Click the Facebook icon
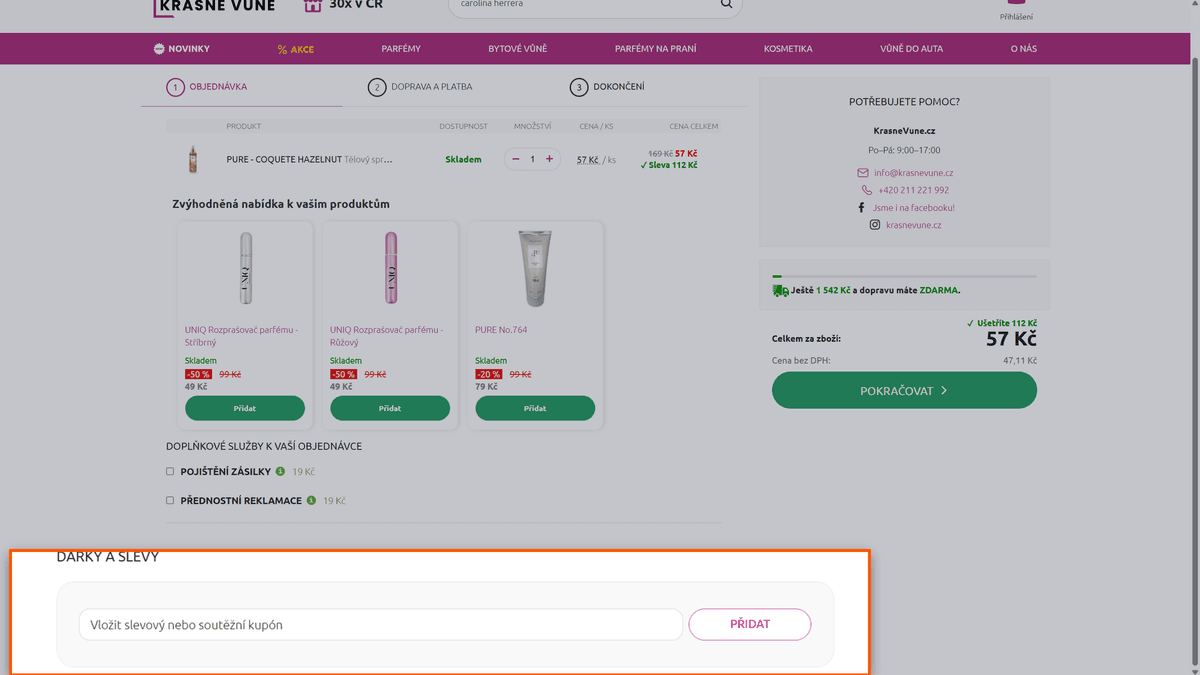The width and height of the screenshot is (1200, 675). (861, 208)
